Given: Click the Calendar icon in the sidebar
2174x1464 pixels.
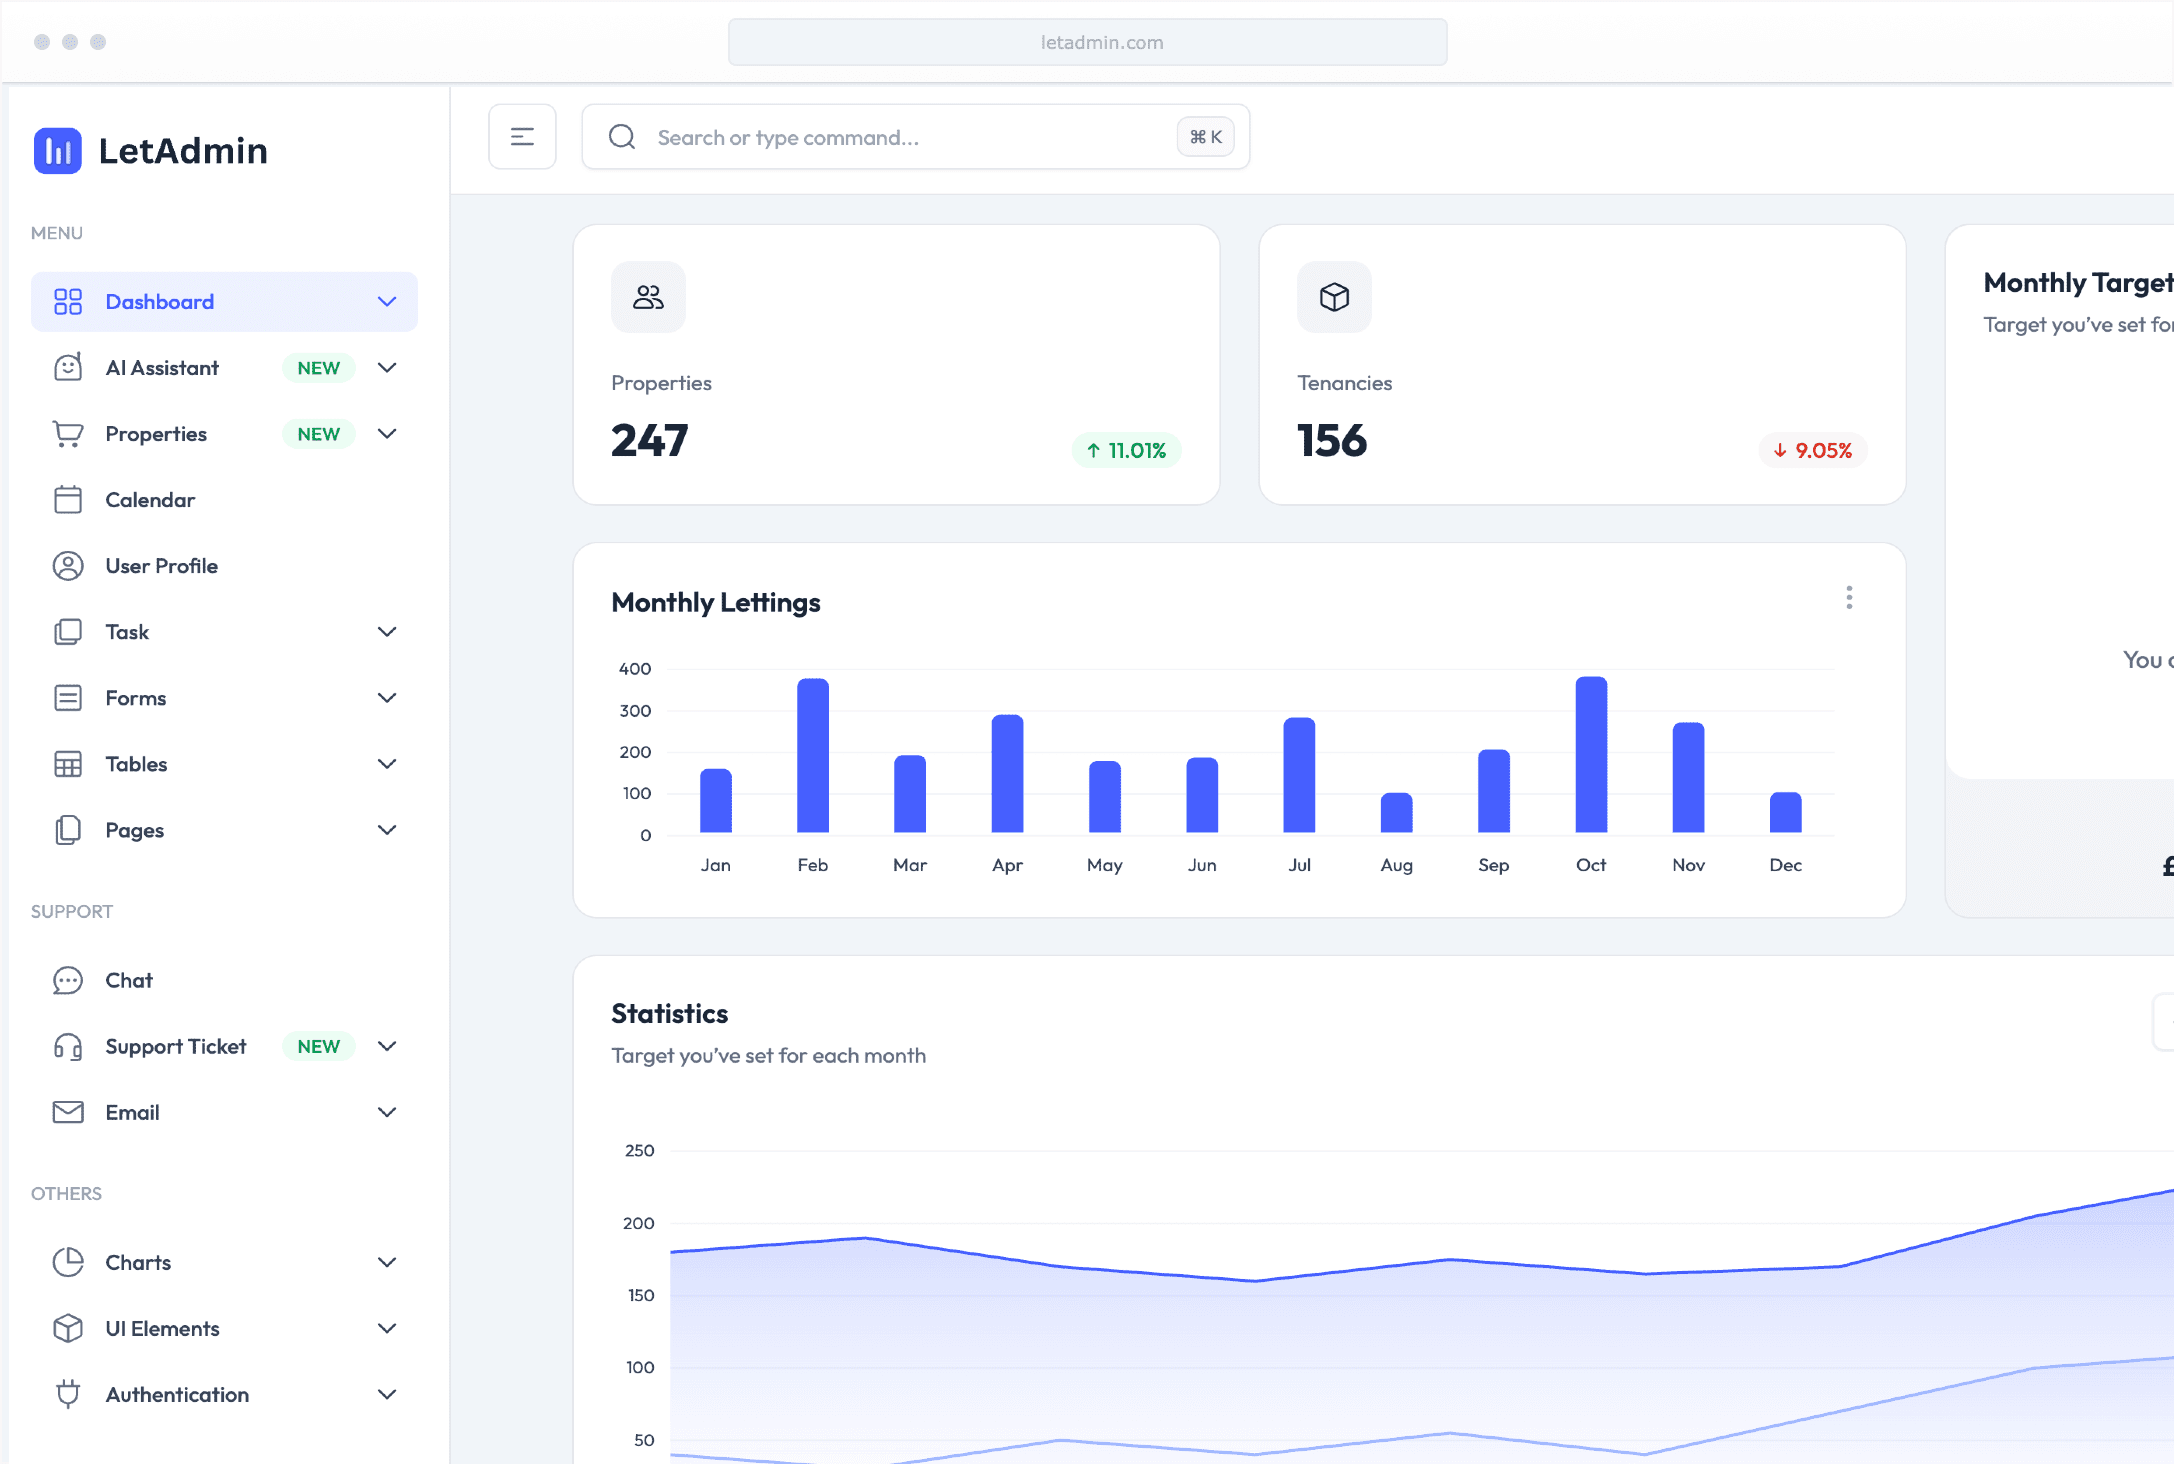Looking at the screenshot, I should coord(68,500).
